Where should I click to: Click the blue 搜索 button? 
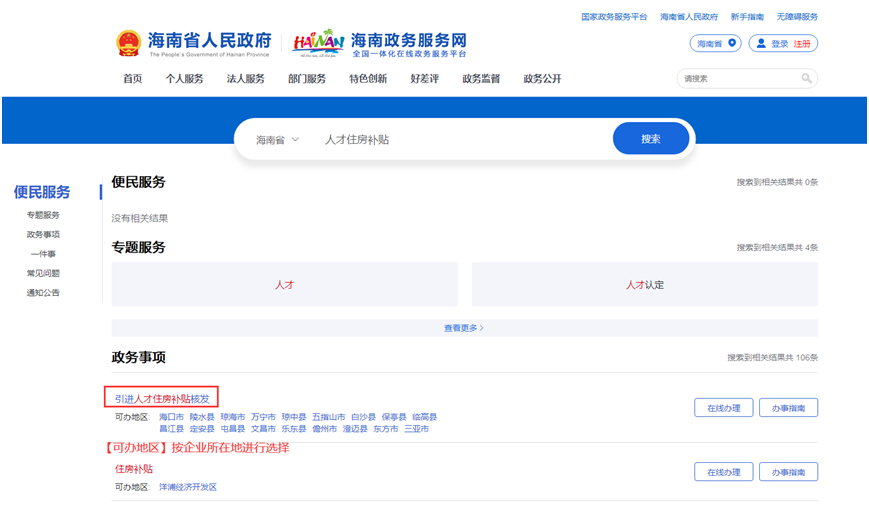pyautogui.click(x=651, y=139)
